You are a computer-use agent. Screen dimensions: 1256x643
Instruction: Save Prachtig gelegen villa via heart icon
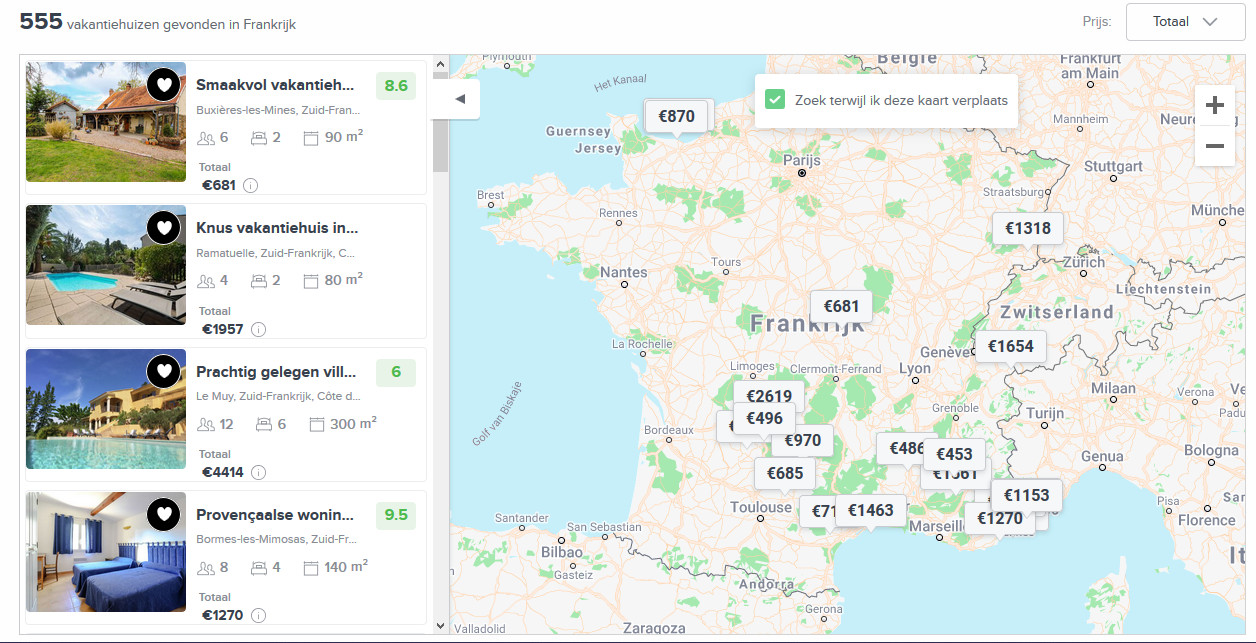click(164, 372)
